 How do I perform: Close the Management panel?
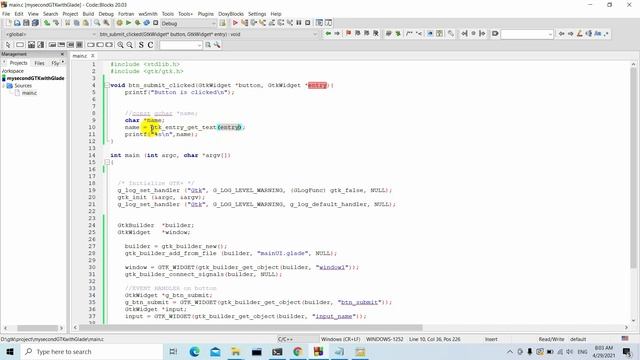click(x=62, y=54)
